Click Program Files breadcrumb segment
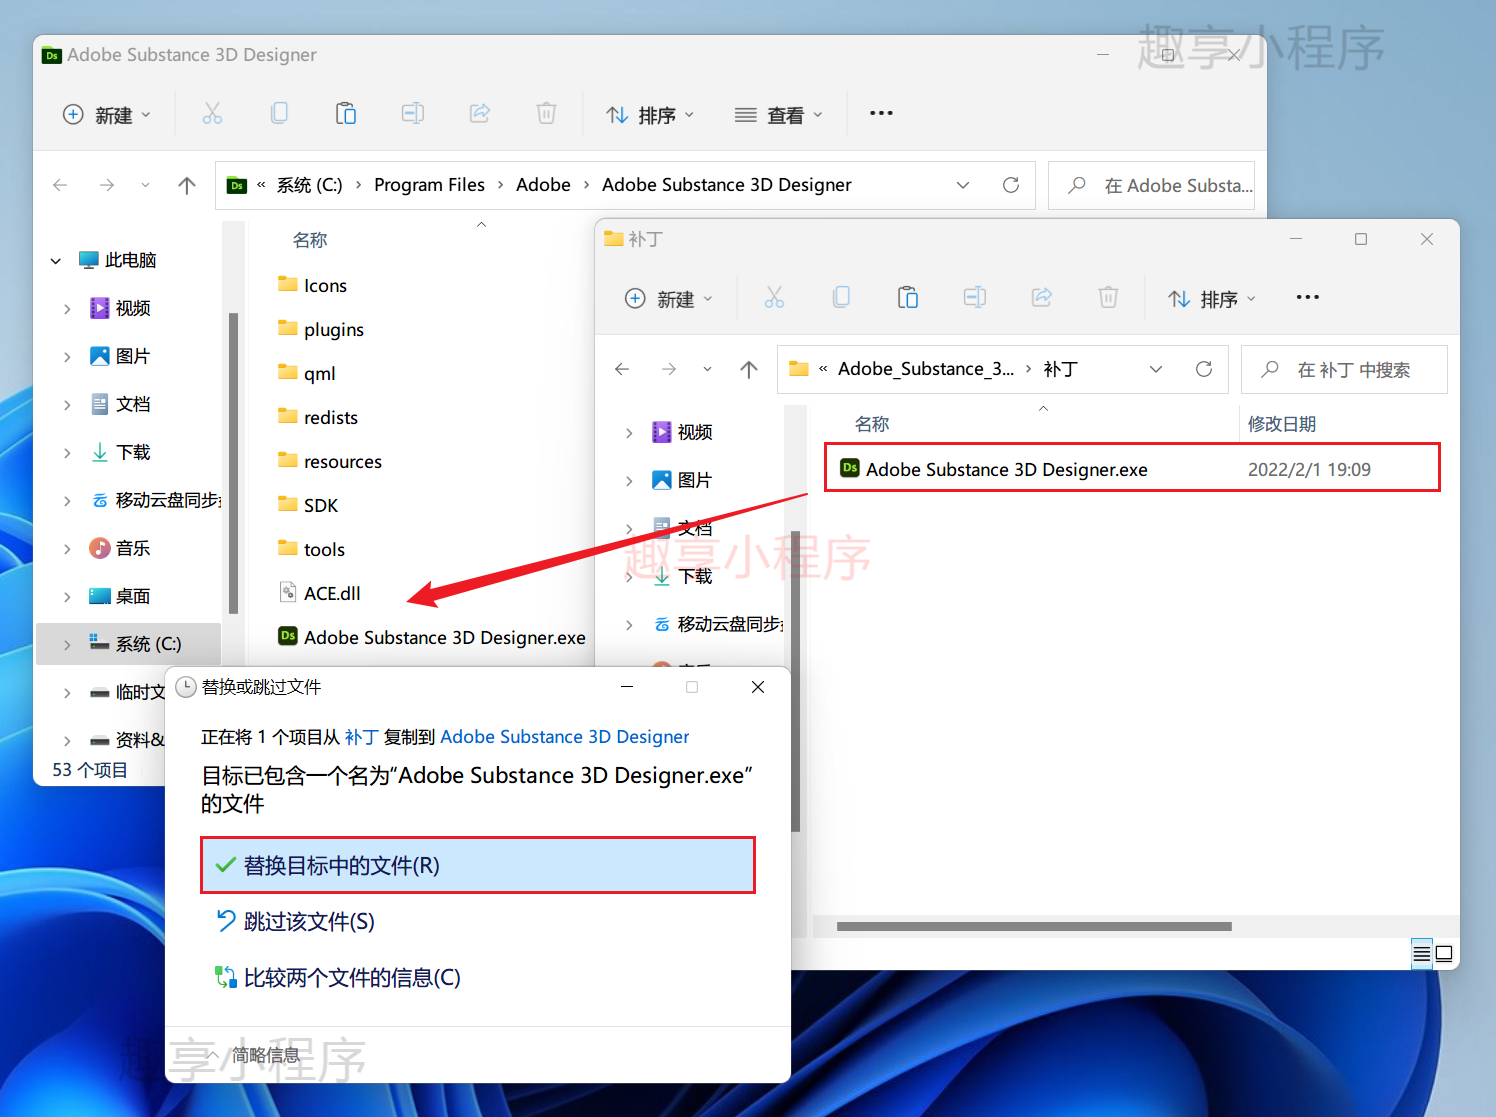Viewport: 1496px width, 1117px height. (x=429, y=185)
